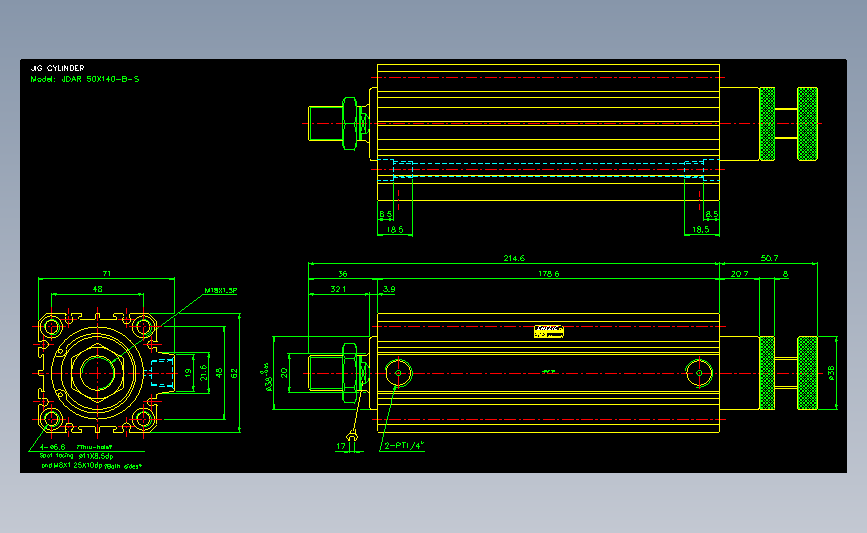
Task: Select the 19 dimension text
Action: (x=188, y=374)
